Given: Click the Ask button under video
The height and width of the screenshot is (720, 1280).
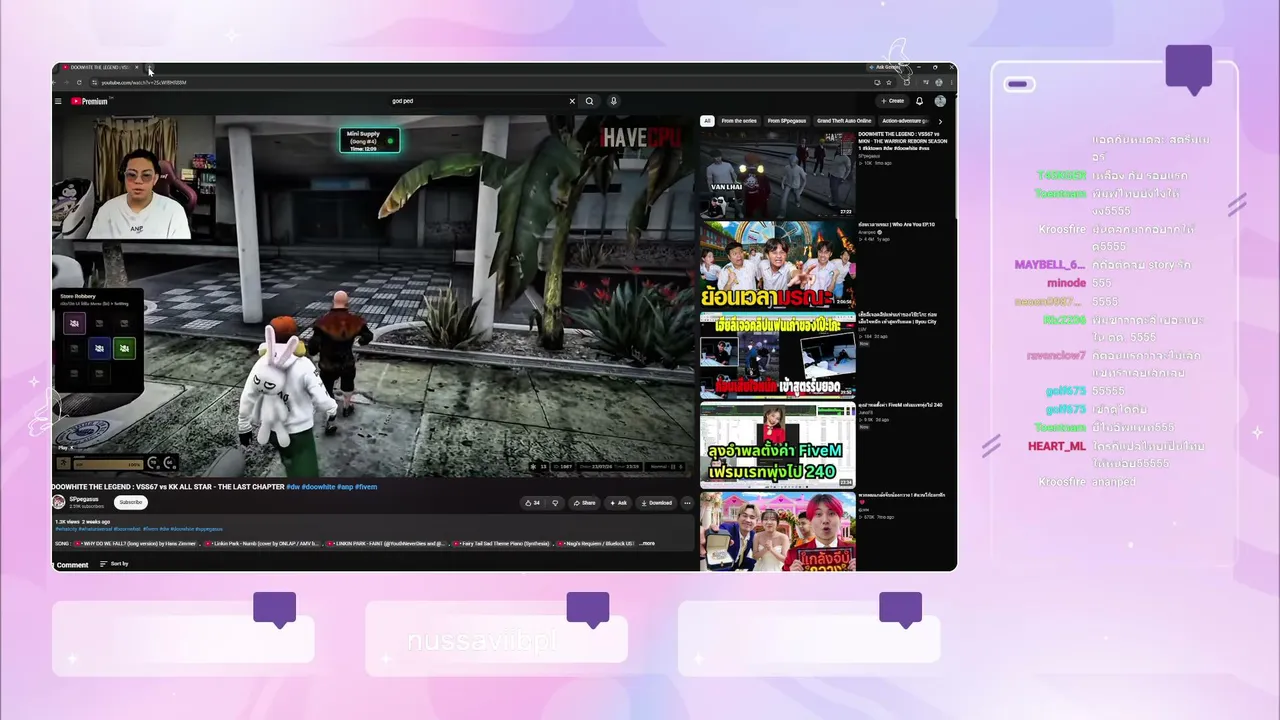Looking at the screenshot, I should [x=619, y=503].
